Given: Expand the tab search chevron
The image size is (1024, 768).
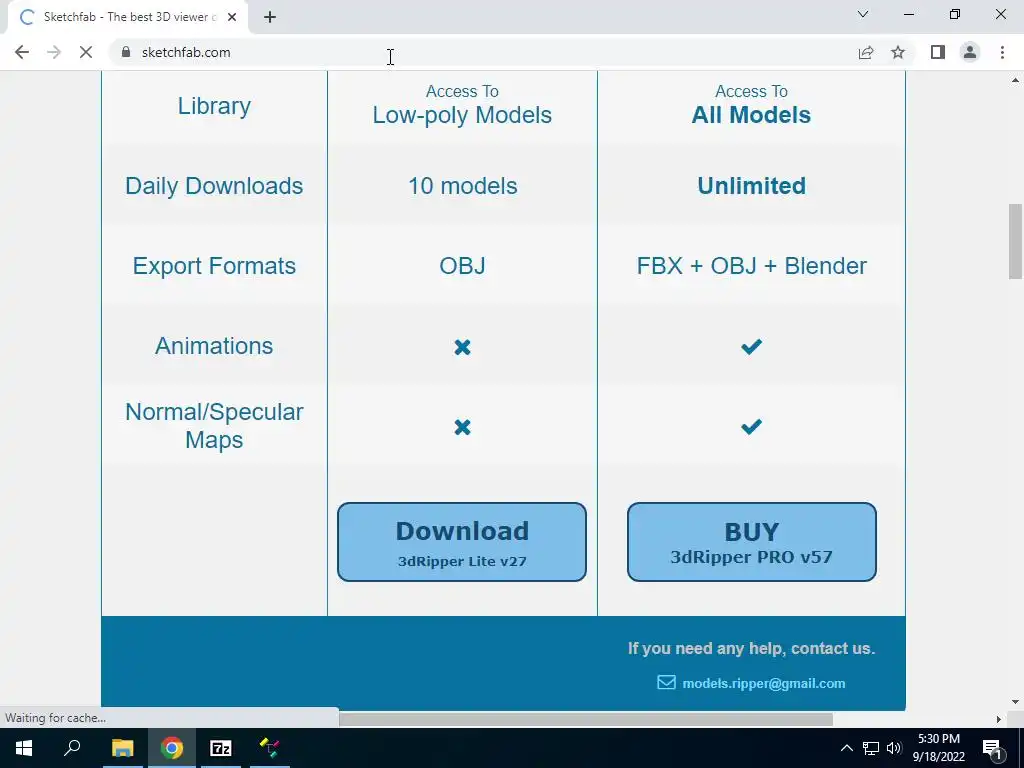Looking at the screenshot, I should coord(863,14).
